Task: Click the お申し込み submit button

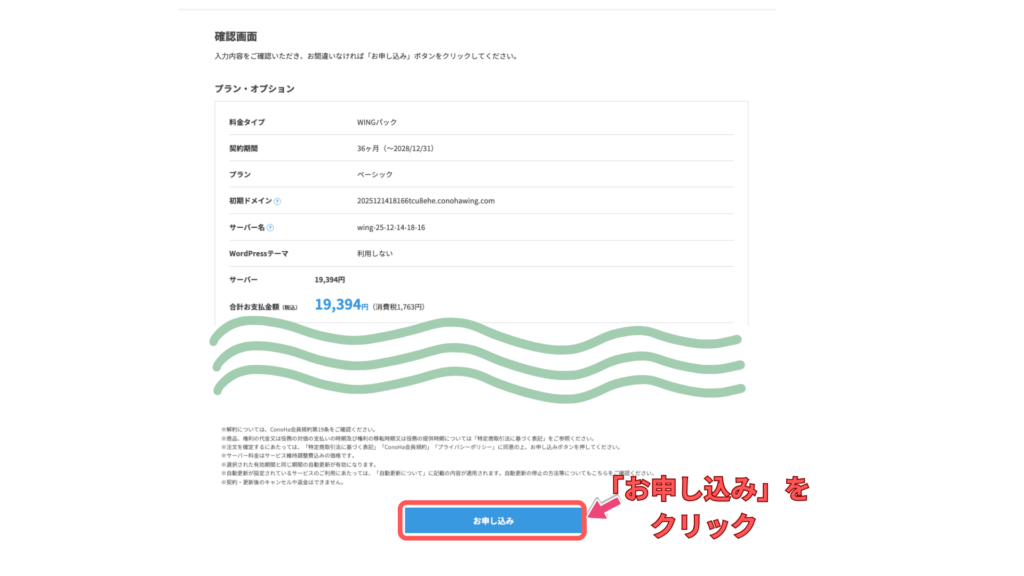Action: pos(493,521)
